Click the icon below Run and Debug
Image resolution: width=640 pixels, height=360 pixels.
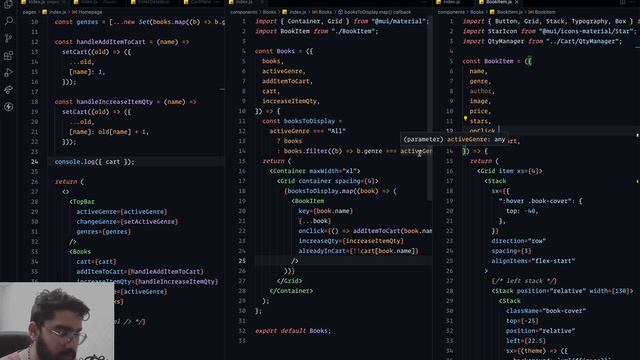point(8,90)
